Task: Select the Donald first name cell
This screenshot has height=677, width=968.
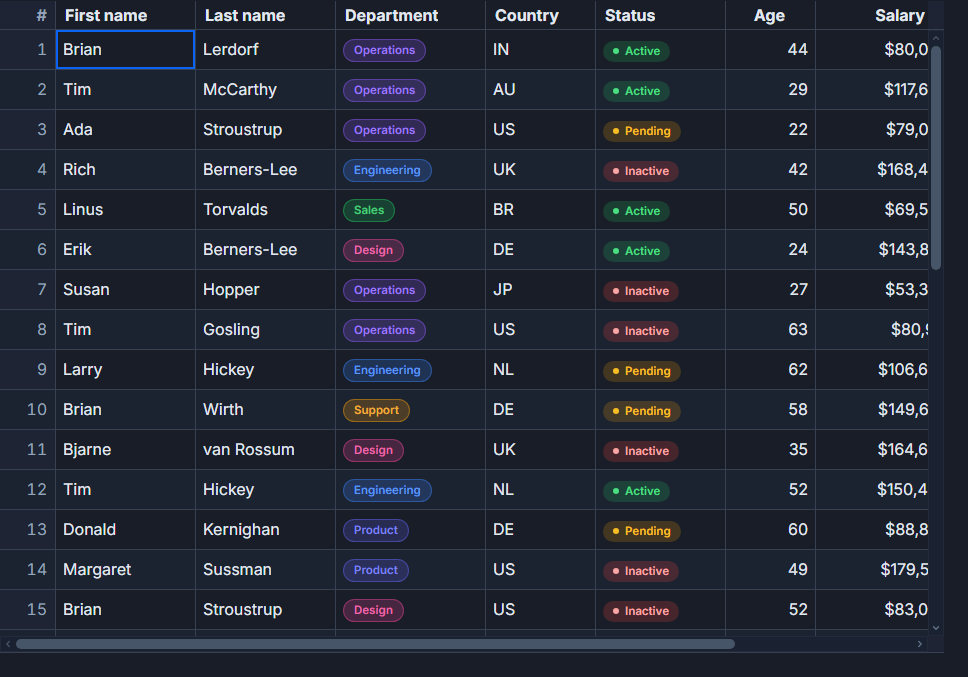Action: click(x=125, y=530)
